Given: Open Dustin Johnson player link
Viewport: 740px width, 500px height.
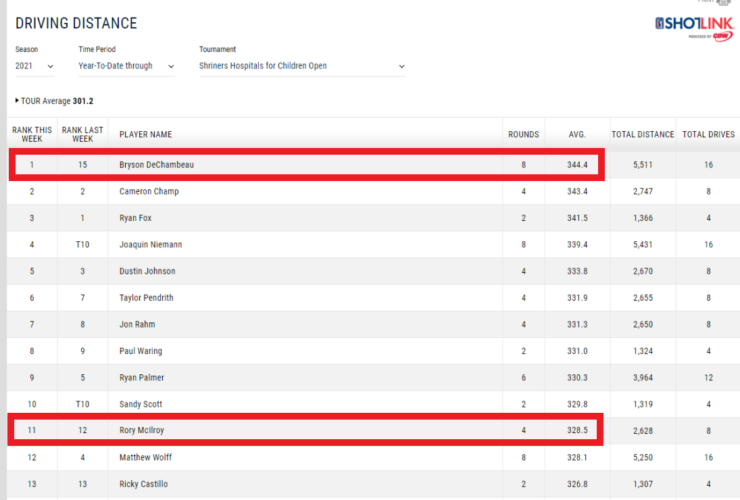Looking at the screenshot, I should point(147,271).
